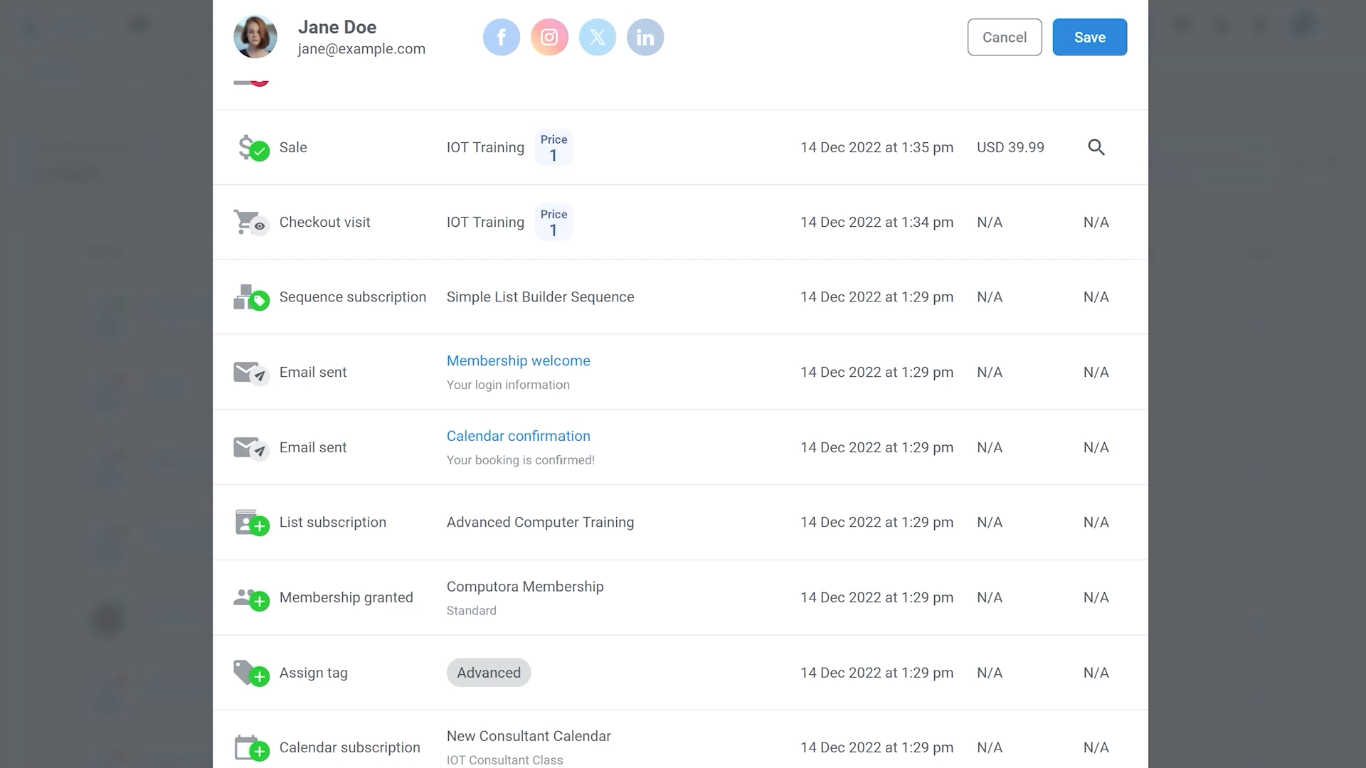Open the LinkedIn social icon
Screen dimensions: 1366x768
point(645,38)
